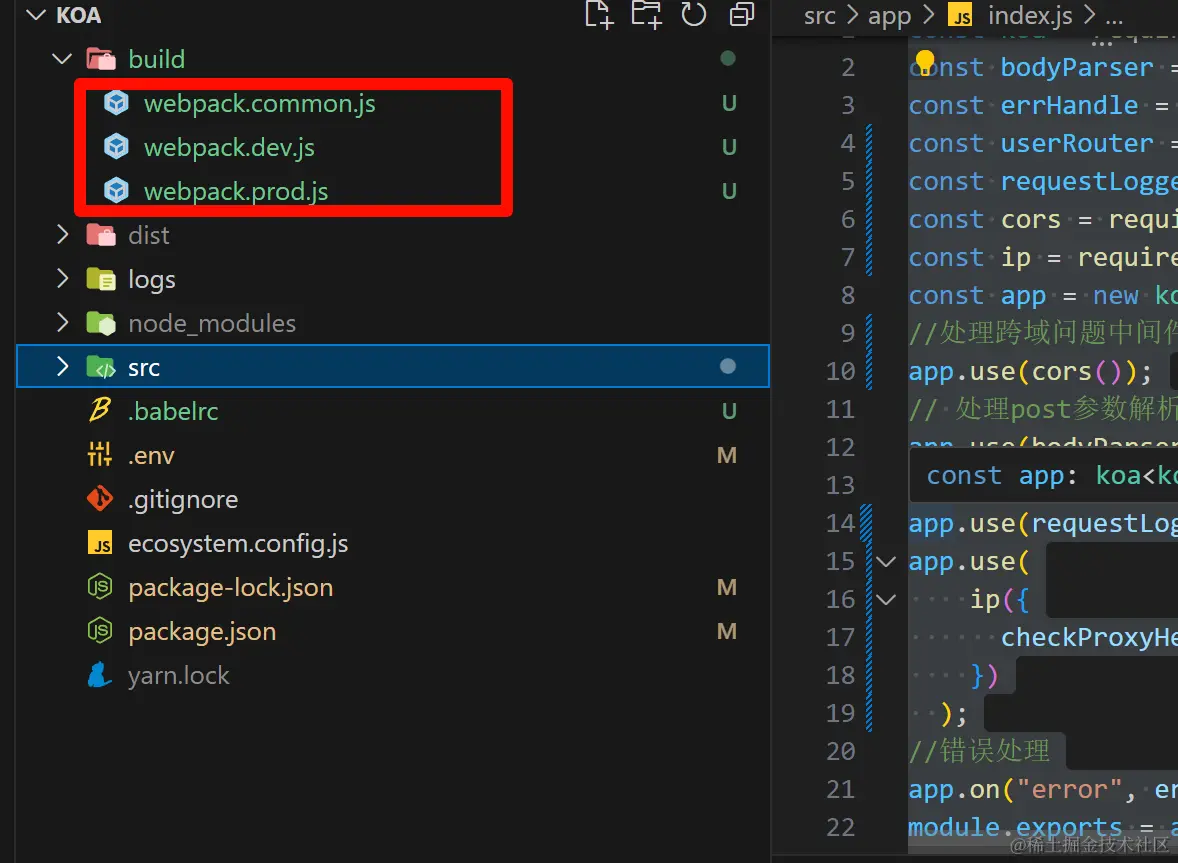The height and width of the screenshot is (863, 1178).
Task: Click the lightbulb quick-fix icon on line 2
Action: [x=925, y=62]
